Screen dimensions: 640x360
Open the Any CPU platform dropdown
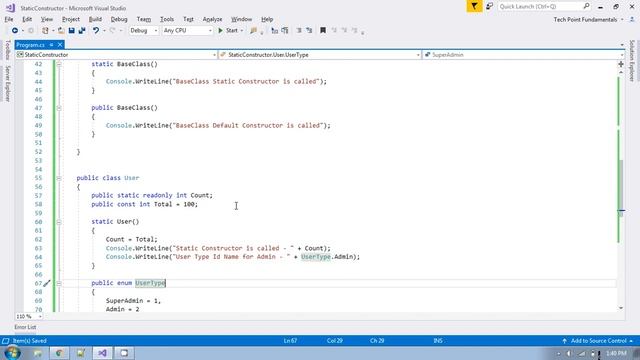(187, 31)
